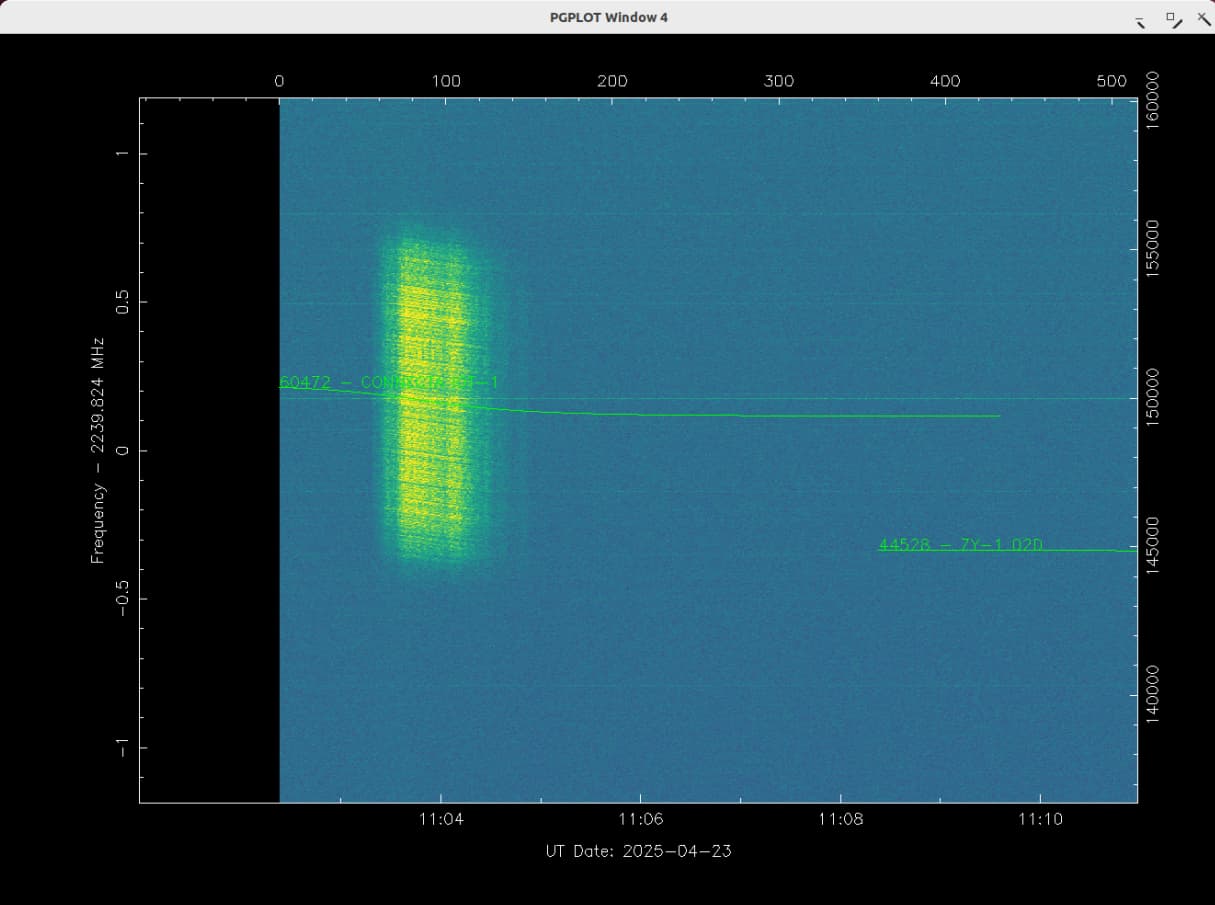Click the black empty region of plot
This screenshot has height=905, width=1215.
click(208, 450)
